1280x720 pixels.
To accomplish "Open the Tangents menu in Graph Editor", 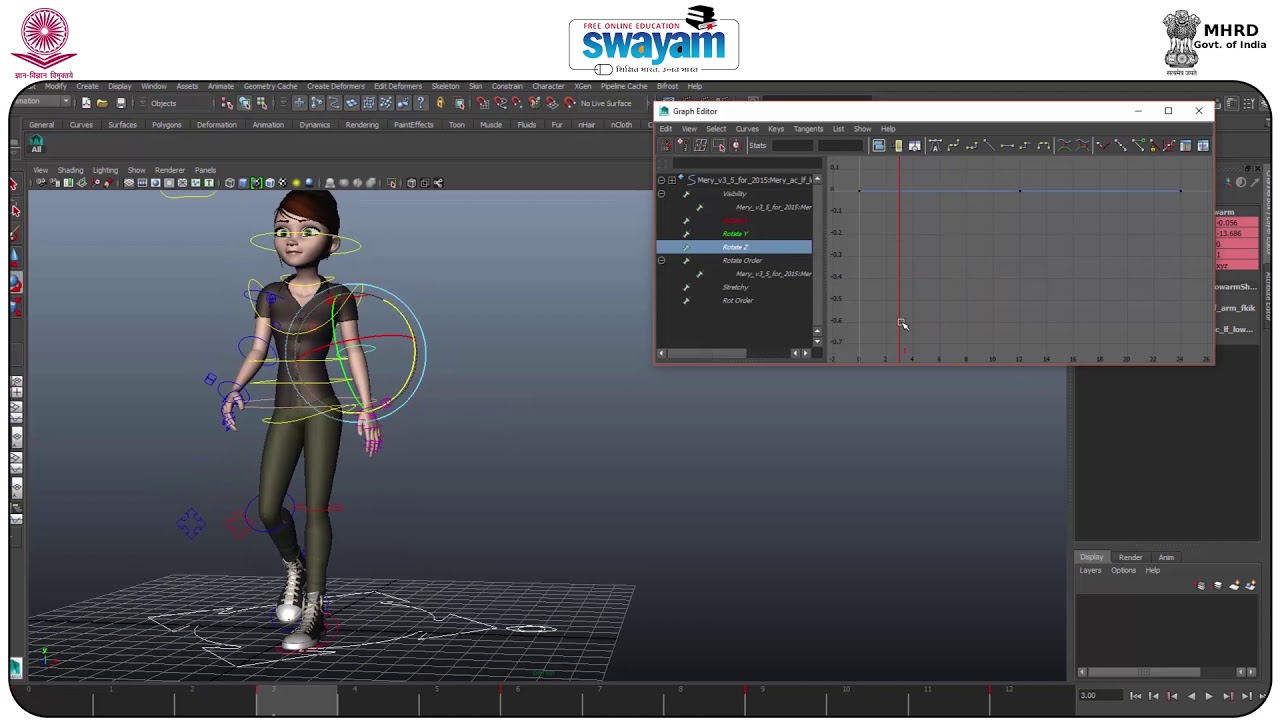I will click(x=808, y=129).
